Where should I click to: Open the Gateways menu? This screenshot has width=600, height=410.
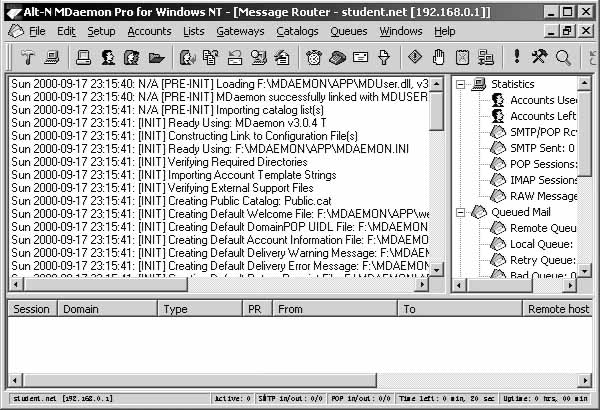[x=240, y=31]
